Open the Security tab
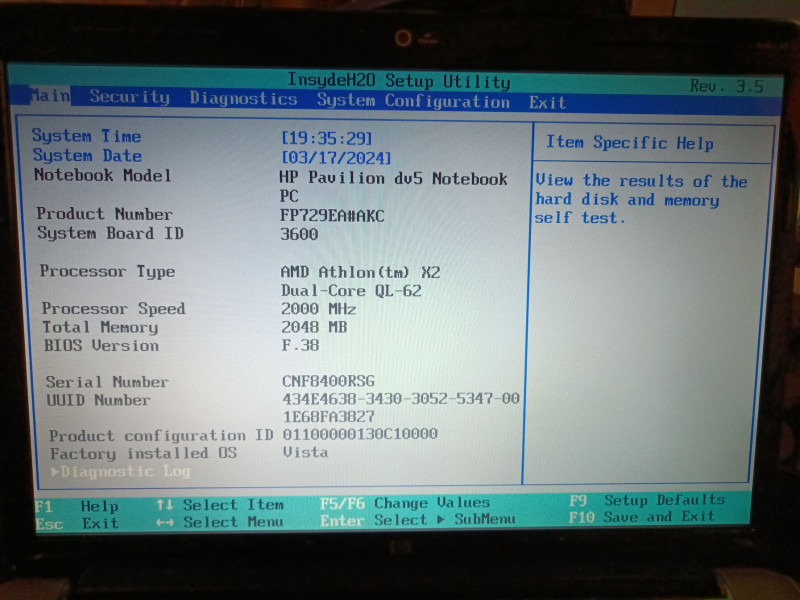800x600 pixels. pos(130,96)
